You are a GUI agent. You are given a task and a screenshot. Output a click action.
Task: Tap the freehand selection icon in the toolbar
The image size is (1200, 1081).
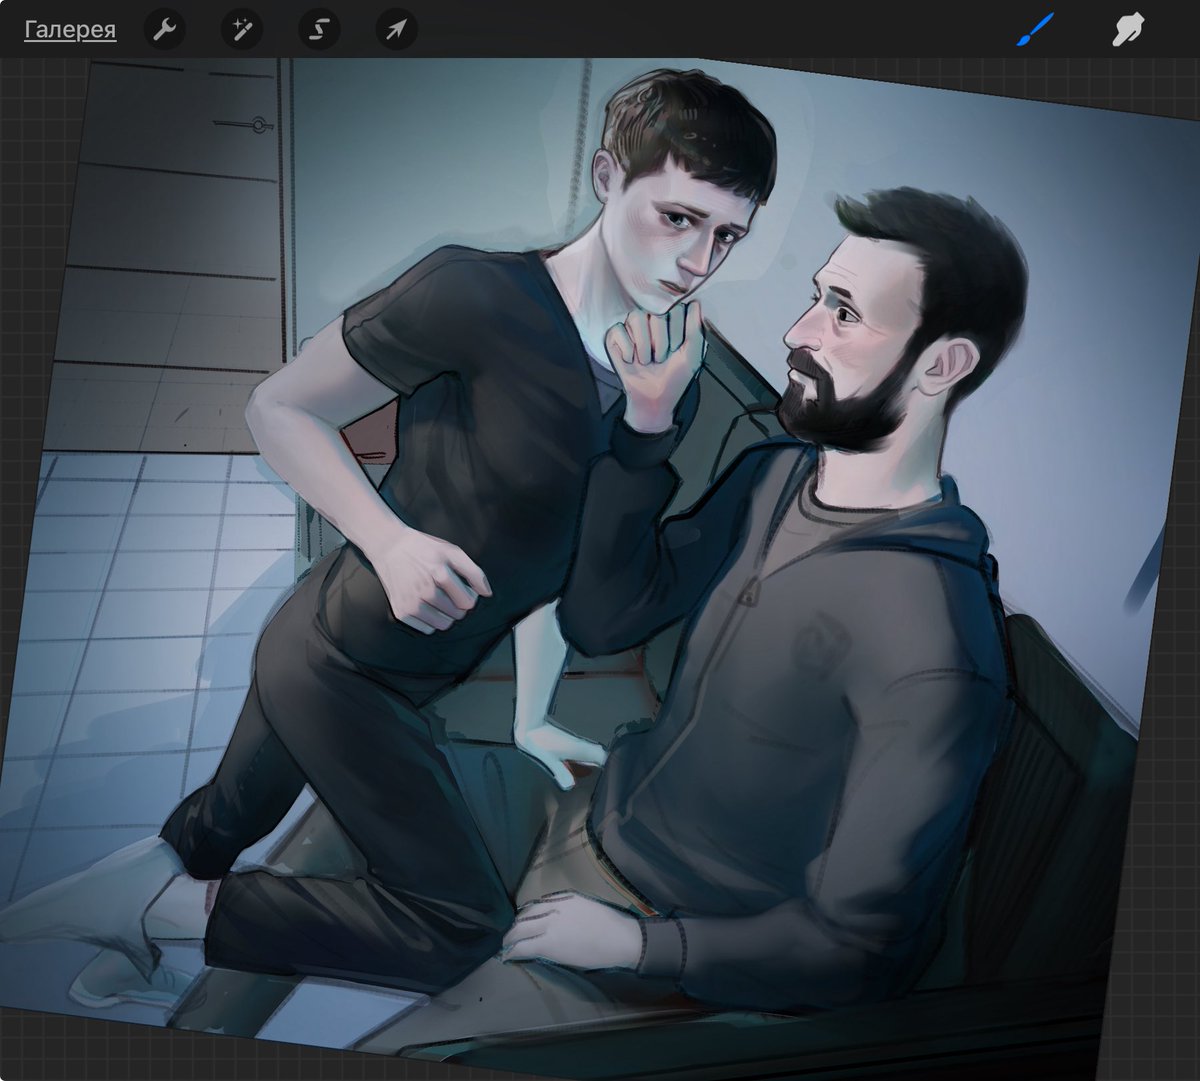coord(318,30)
